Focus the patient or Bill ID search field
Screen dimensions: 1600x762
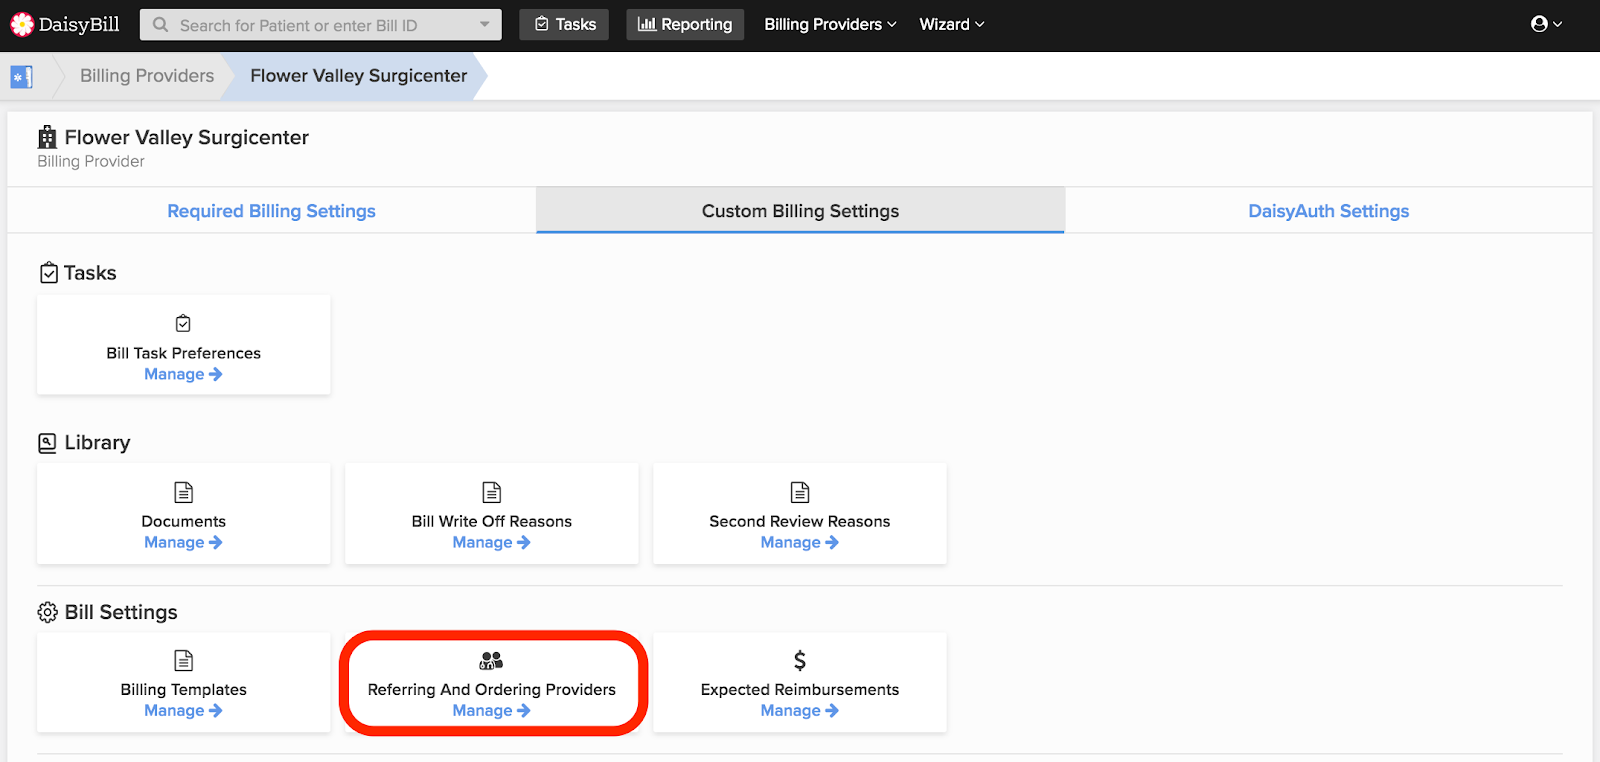(320, 25)
